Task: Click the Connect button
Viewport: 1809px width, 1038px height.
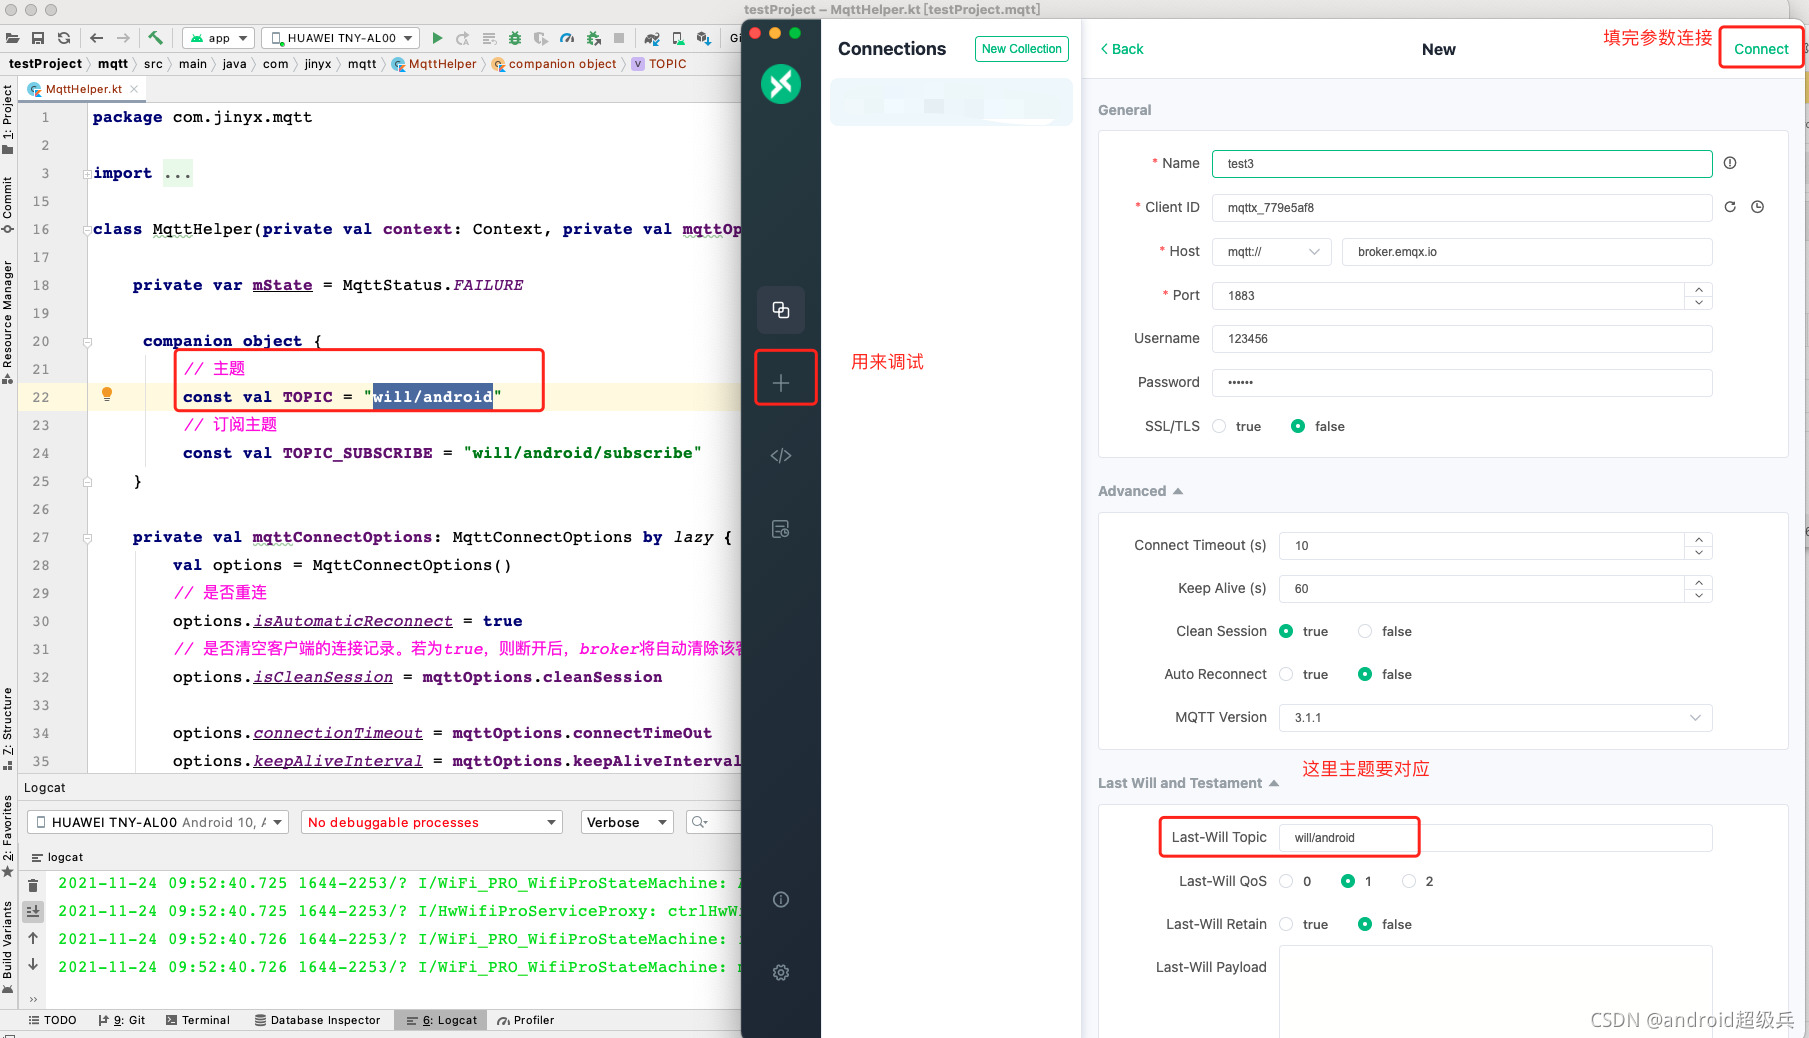Action: 1761,49
